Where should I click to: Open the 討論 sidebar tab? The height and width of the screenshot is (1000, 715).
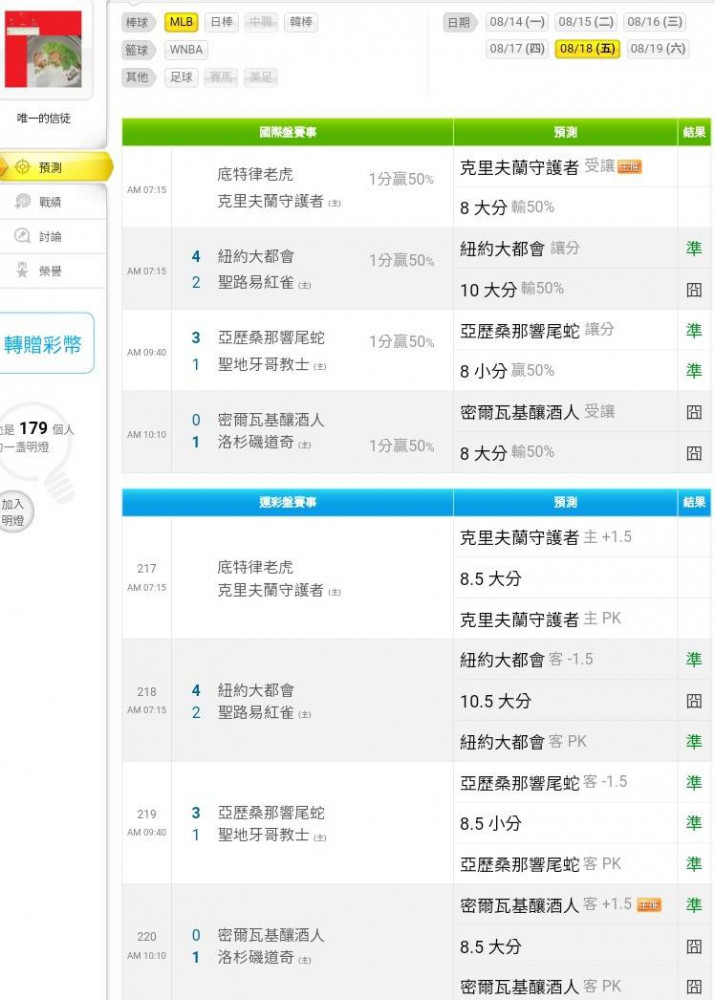coord(53,236)
